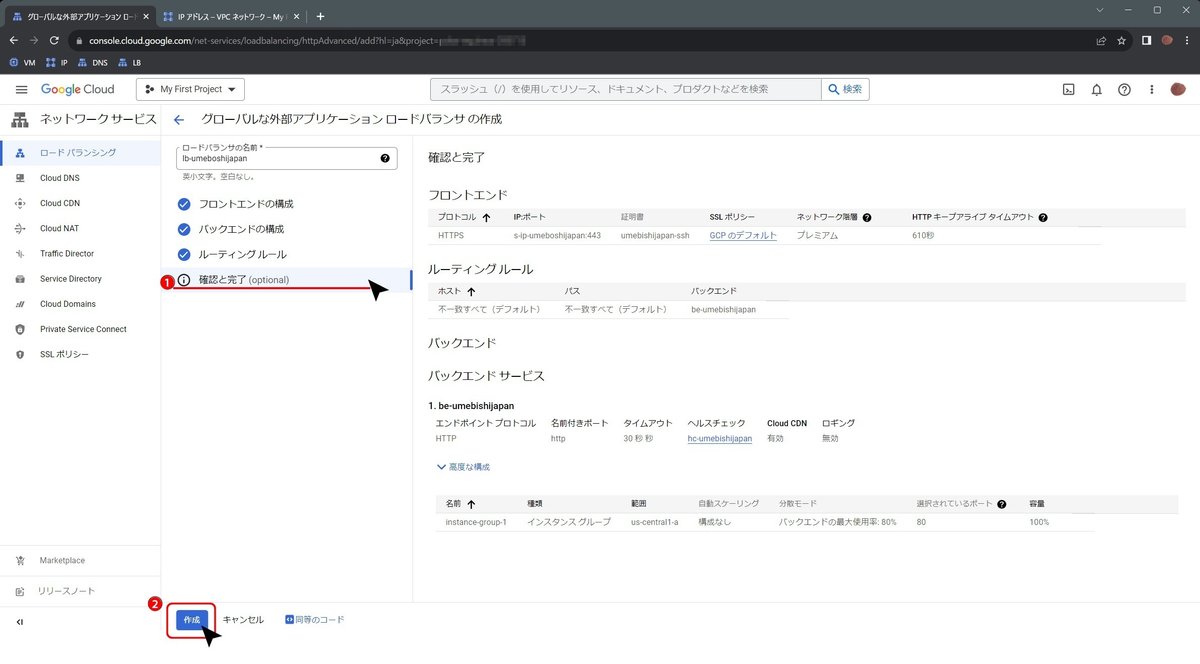The image size is (1200, 664).
Task: Open the notifications bell
Action: pos(1096,89)
